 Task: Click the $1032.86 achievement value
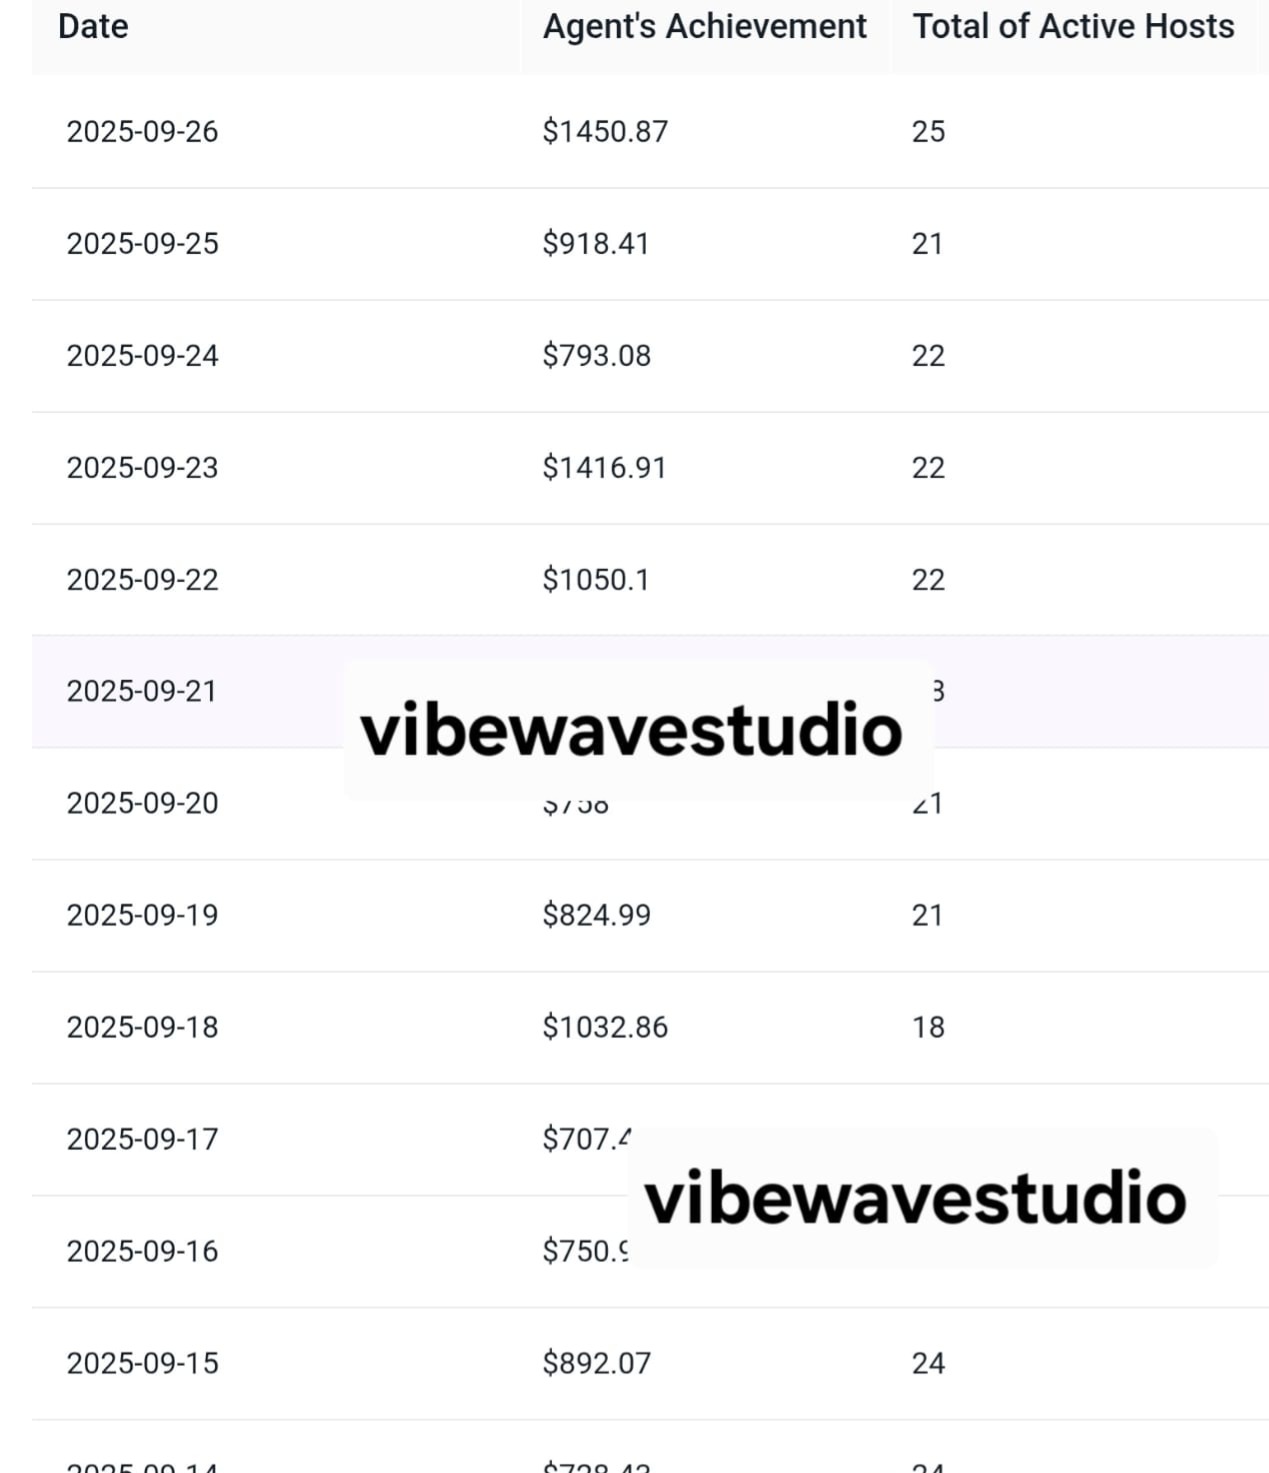click(605, 1028)
